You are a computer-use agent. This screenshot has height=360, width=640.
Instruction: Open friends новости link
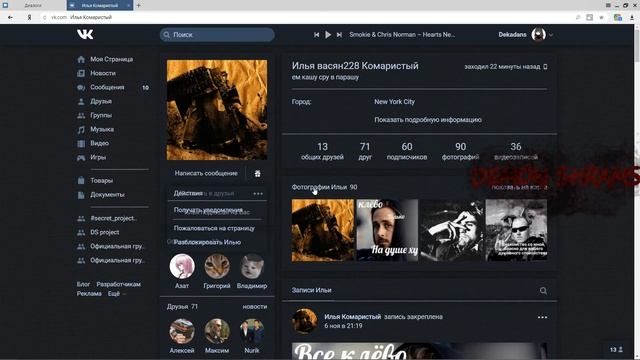click(255, 307)
